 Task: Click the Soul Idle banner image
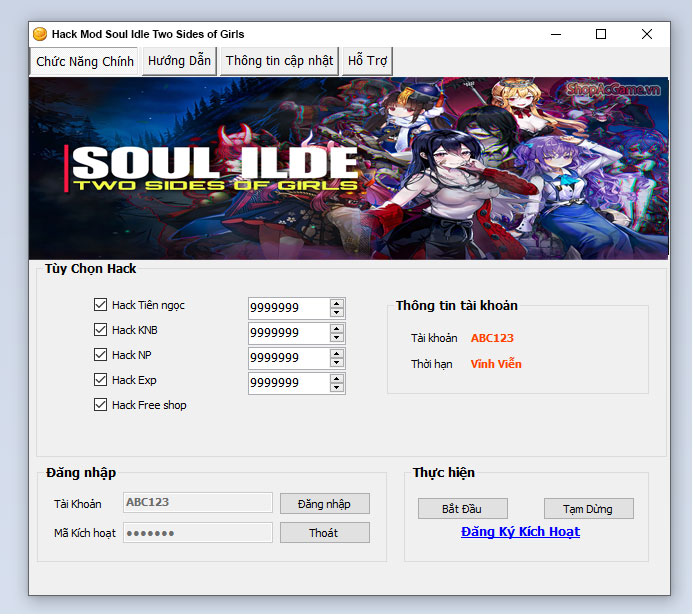click(349, 168)
